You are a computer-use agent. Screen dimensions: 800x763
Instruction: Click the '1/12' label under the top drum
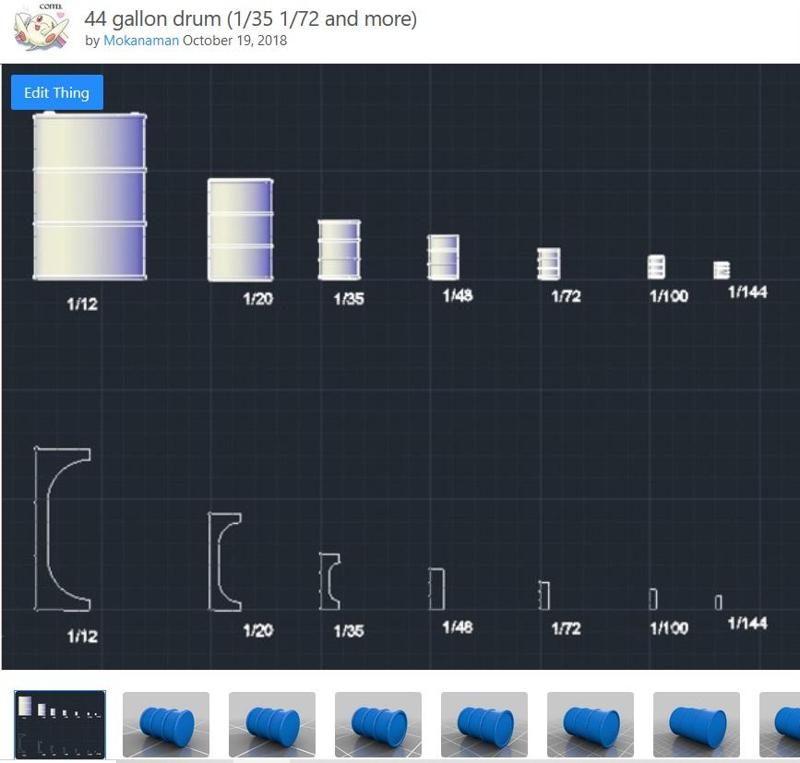pos(82,304)
